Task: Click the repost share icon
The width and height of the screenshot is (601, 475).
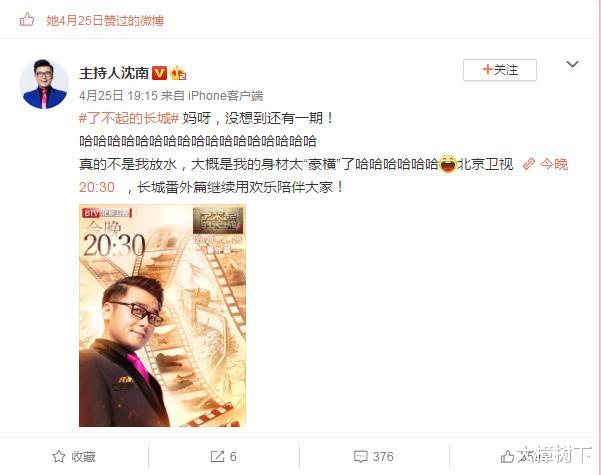Action: pyautogui.click(x=217, y=456)
